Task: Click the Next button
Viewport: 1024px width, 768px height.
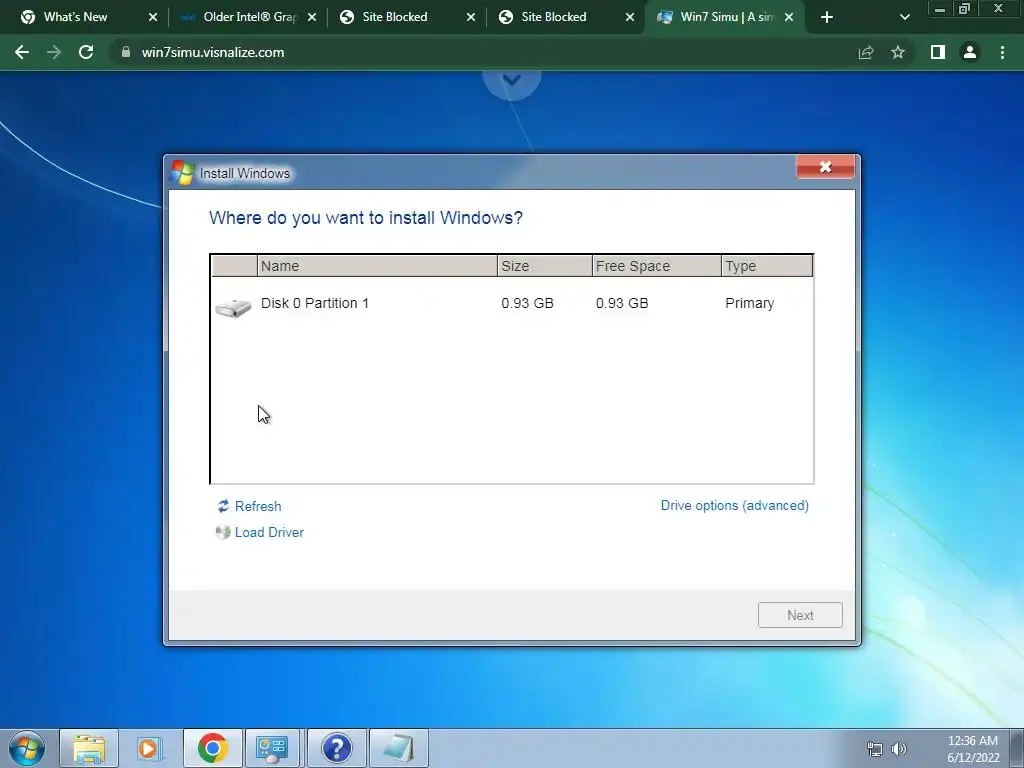Action: pyautogui.click(x=800, y=615)
